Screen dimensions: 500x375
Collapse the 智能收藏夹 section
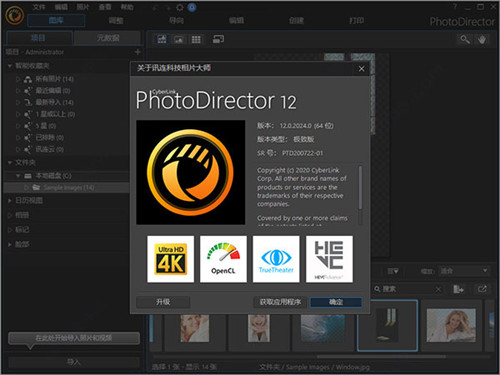(10, 66)
